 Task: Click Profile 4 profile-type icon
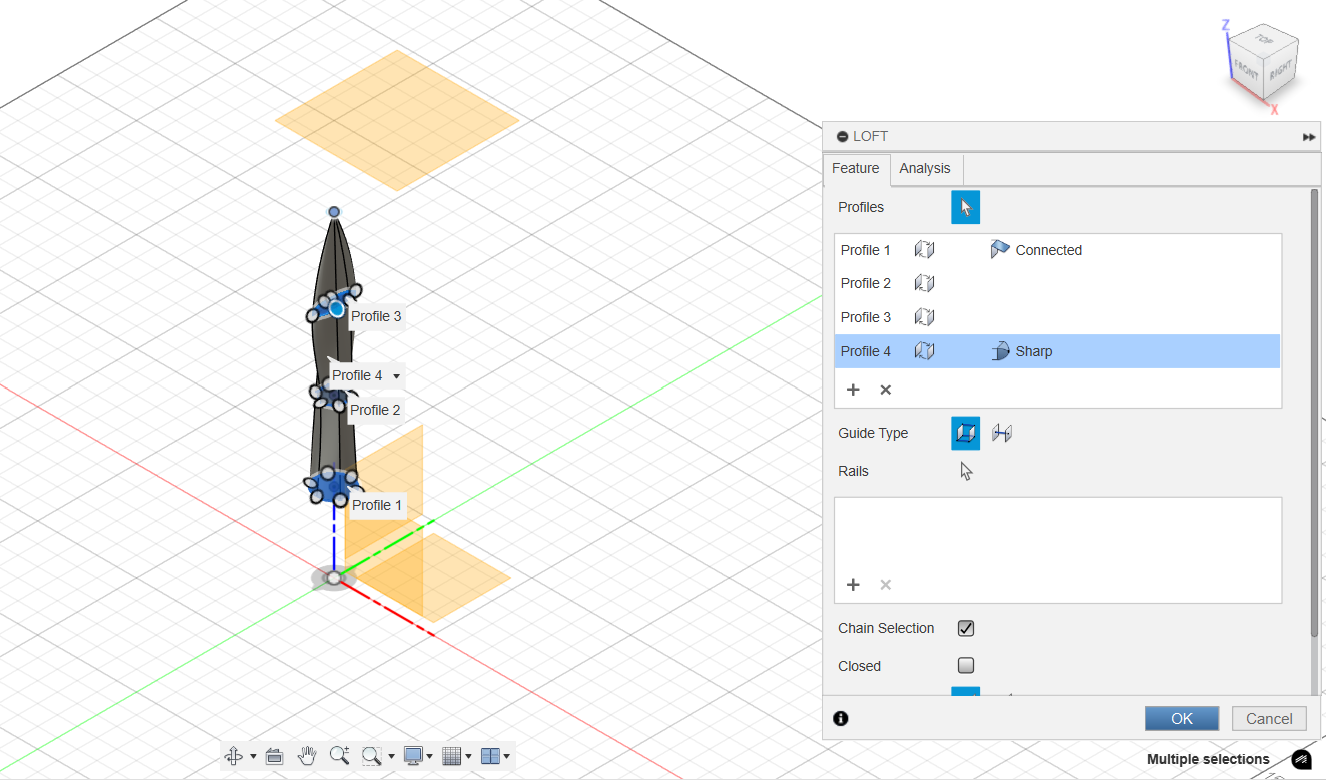(x=925, y=351)
